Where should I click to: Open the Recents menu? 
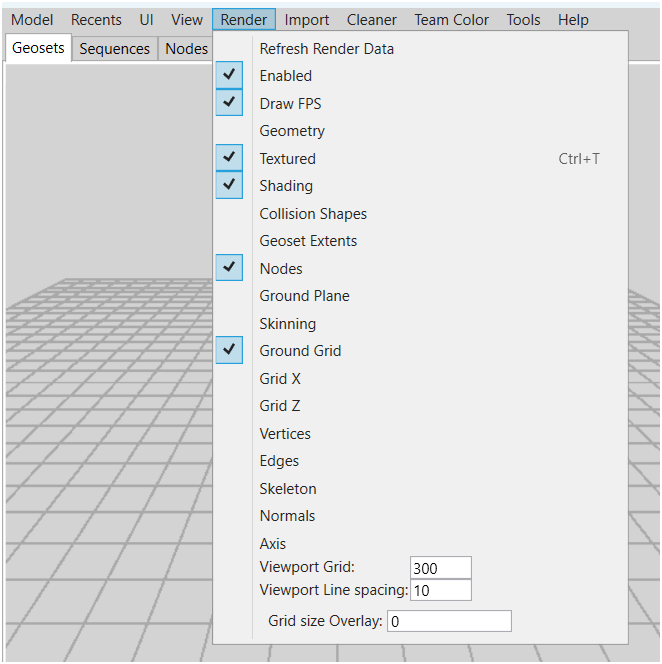coord(96,20)
